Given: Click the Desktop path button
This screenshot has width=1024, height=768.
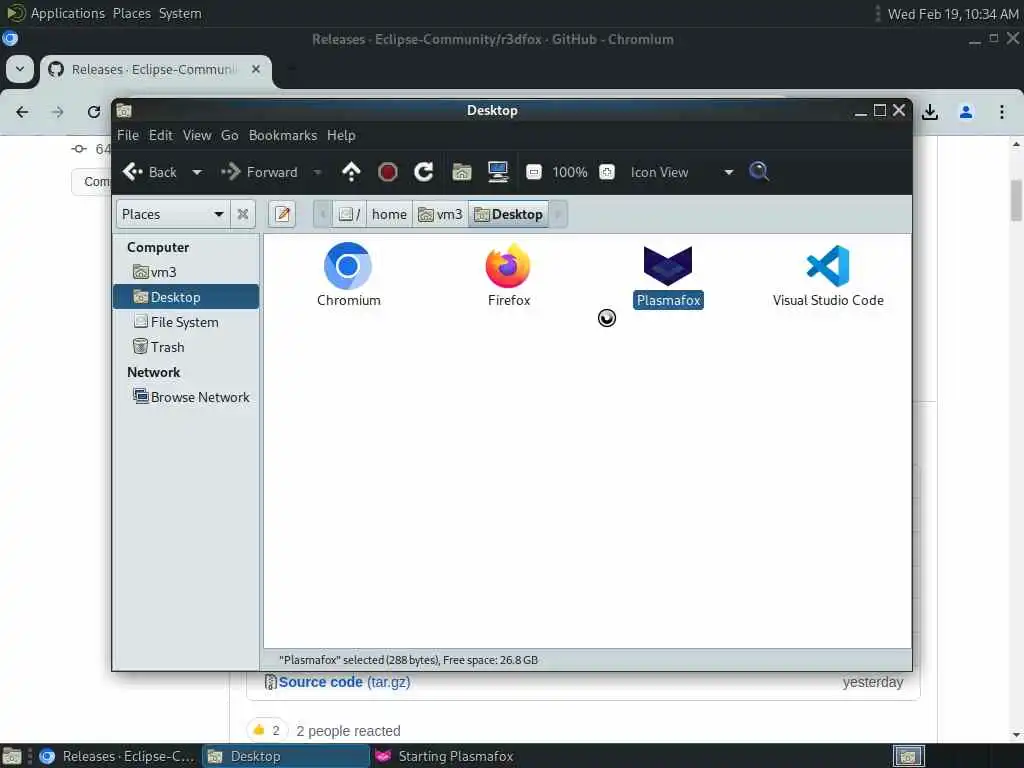Looking at the screenshot, I should pyautogui.click(x=508, y=214).
